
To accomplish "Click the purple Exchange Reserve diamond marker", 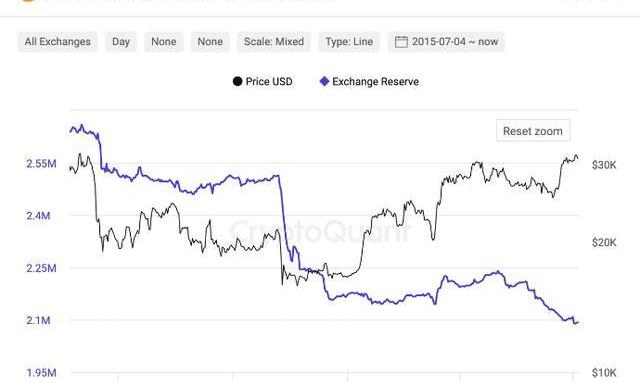I will click(324, 82).
